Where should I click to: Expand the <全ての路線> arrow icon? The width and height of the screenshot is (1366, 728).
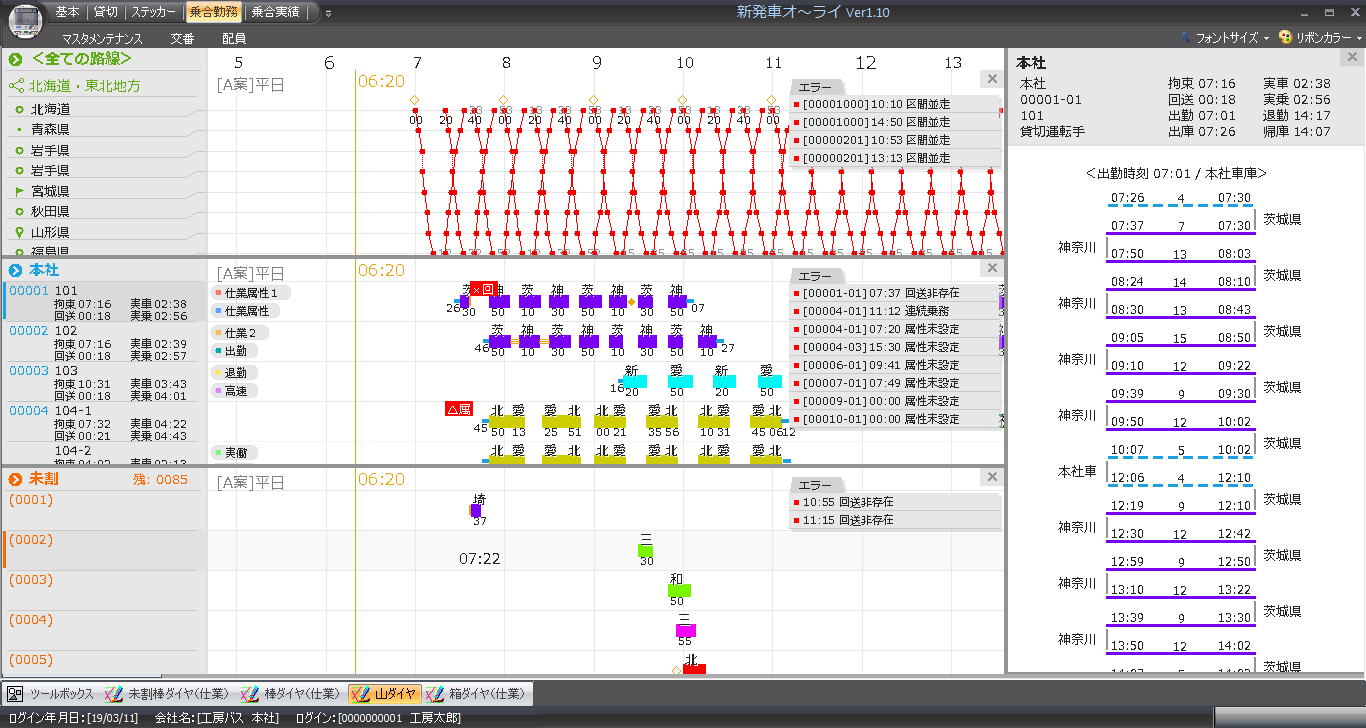[16, 59]
